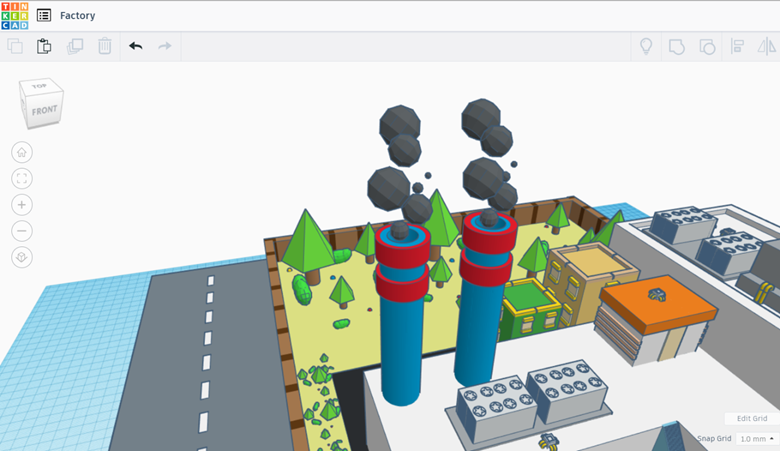Click the Factory design name
The height and width of the screenshot is (451, 780).
point(78,15)
